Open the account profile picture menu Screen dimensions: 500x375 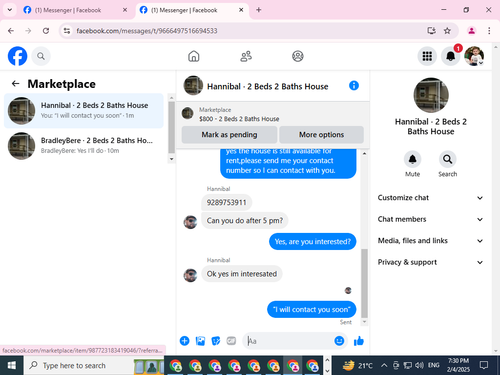[x=474, y=56]
